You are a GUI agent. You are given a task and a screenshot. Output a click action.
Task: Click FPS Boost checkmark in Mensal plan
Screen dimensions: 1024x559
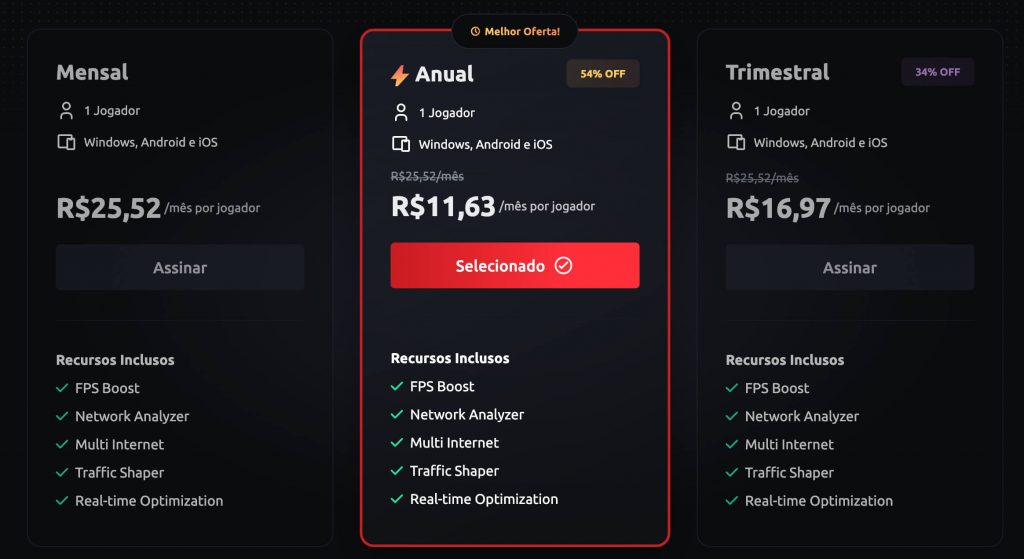coord(62,388)
